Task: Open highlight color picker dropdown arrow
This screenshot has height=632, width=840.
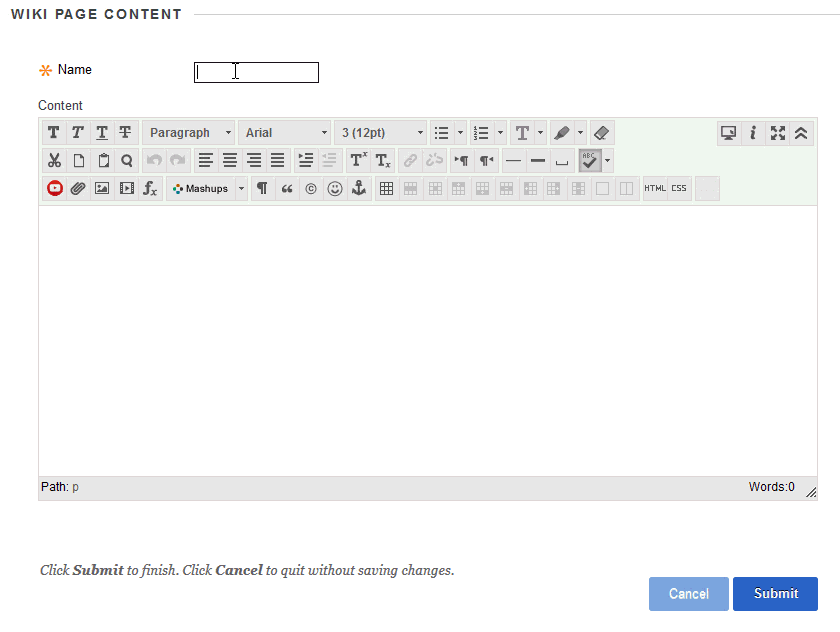Action: pyautogui.click(x=580, y=132)
